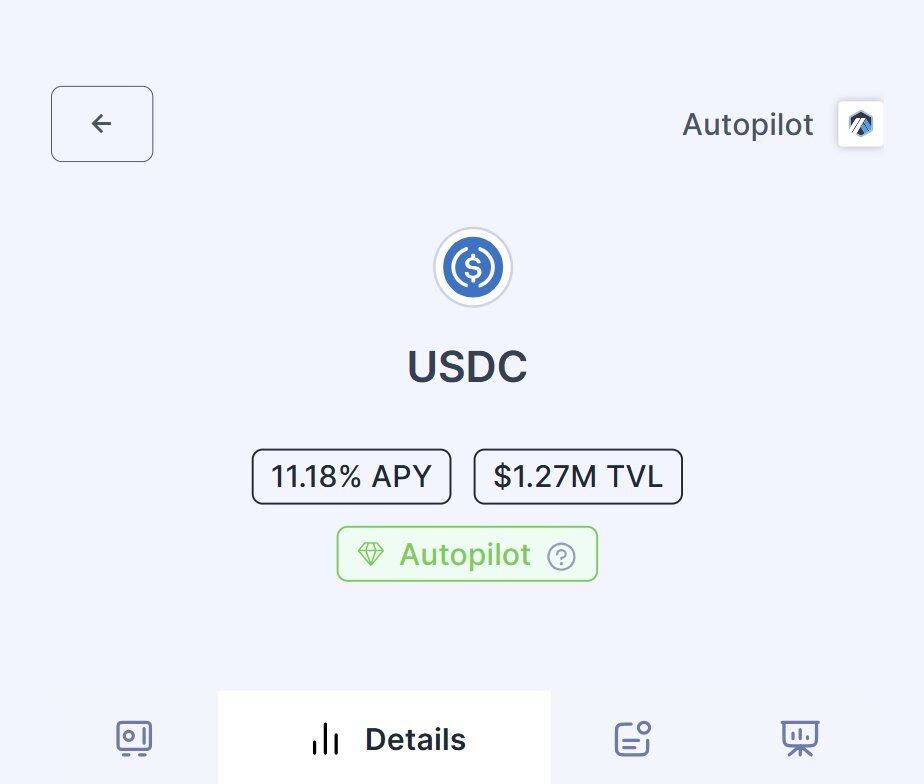Click the USDC heading text
The width and height of the screenshot is (924, 784).
click(x=467, y=367)
